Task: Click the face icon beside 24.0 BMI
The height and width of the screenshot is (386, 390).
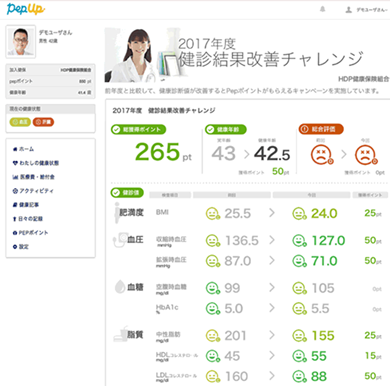Action: click(299, 214)
